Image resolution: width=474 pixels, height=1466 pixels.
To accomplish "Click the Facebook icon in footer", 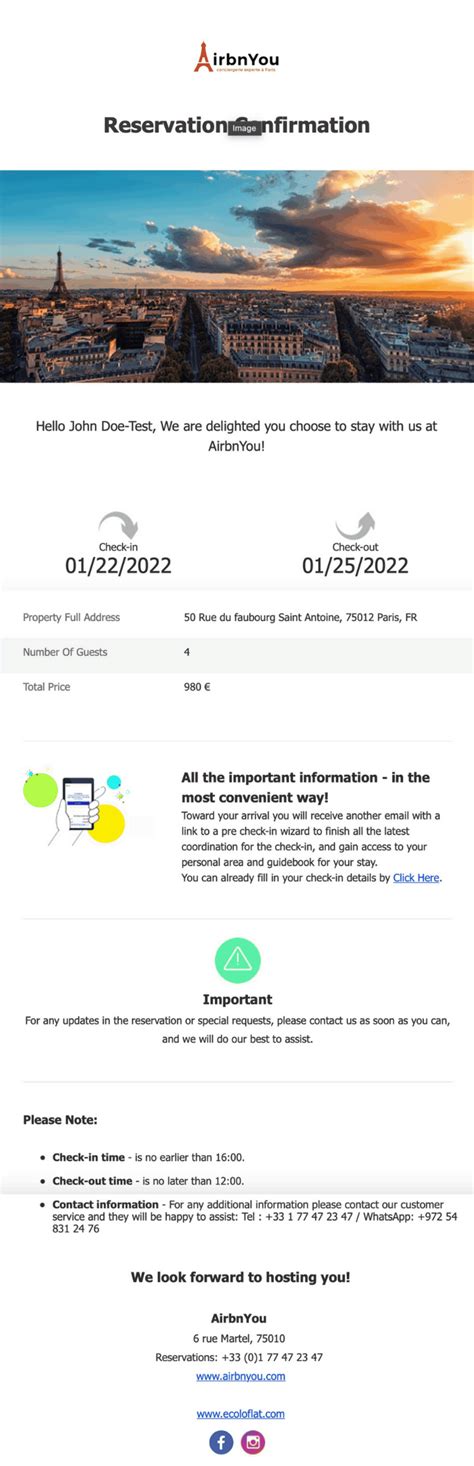I will [x=221, y=1442].
